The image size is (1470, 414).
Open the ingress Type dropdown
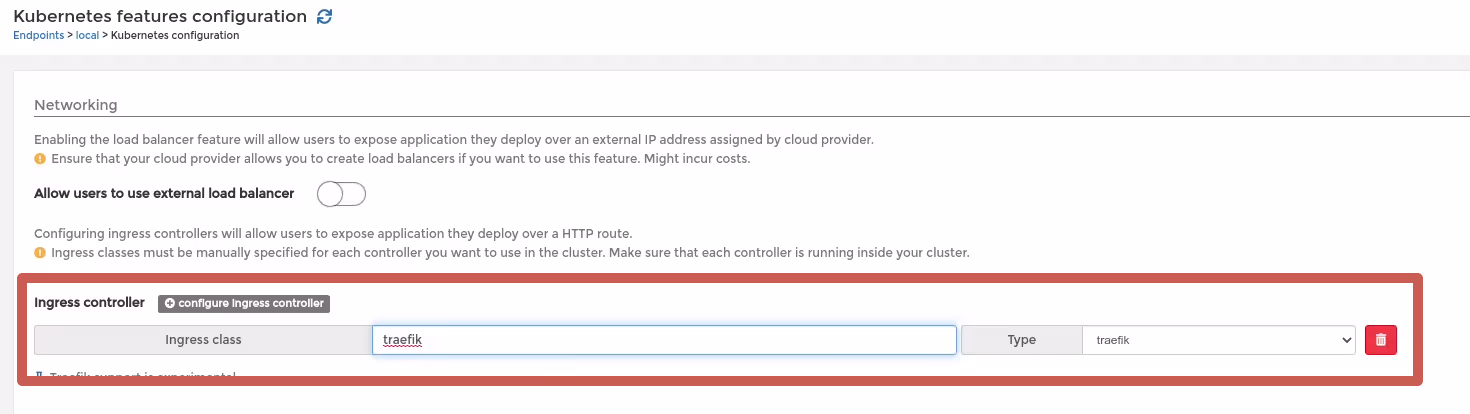[x=1219, y=340]
